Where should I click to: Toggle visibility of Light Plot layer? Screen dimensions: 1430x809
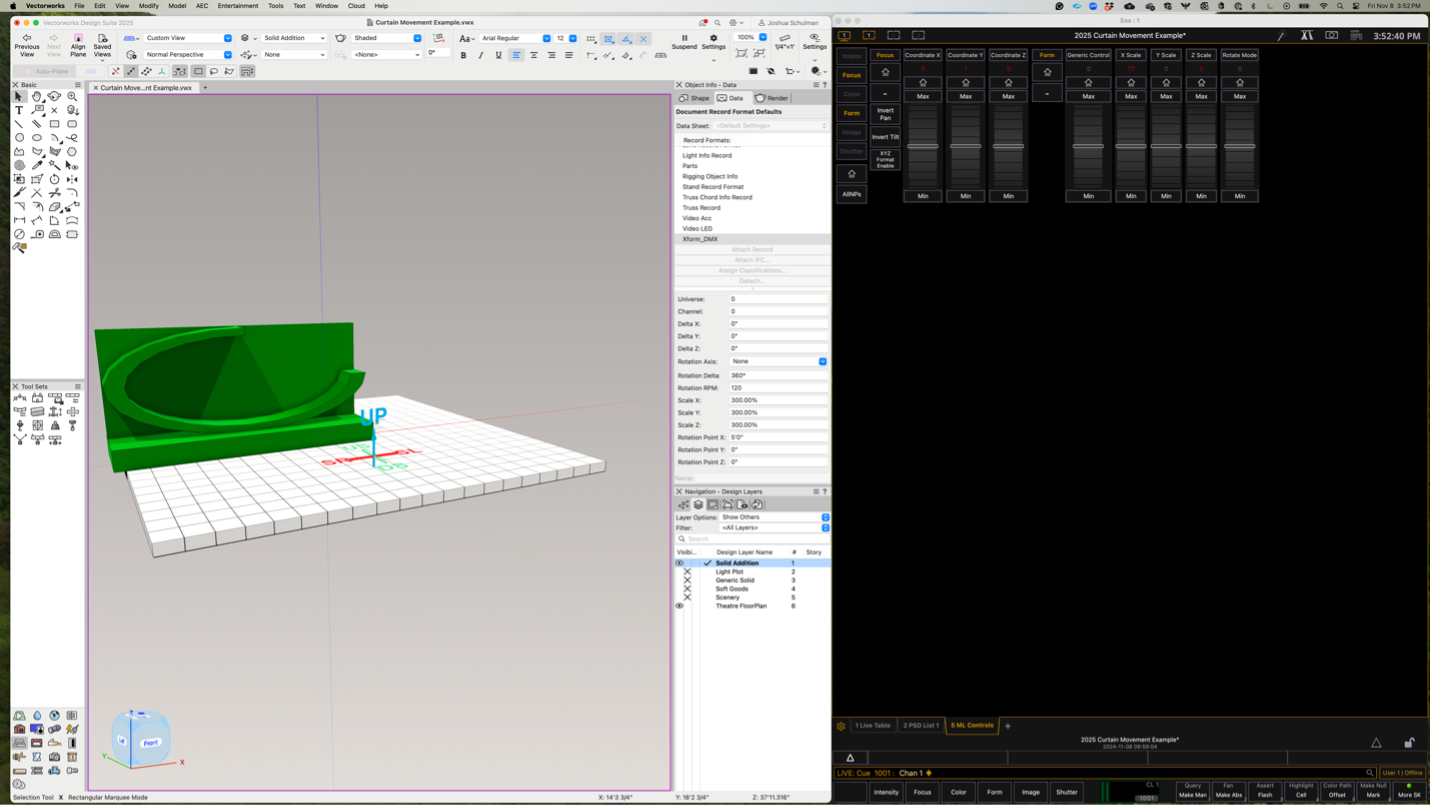(687, 572)
